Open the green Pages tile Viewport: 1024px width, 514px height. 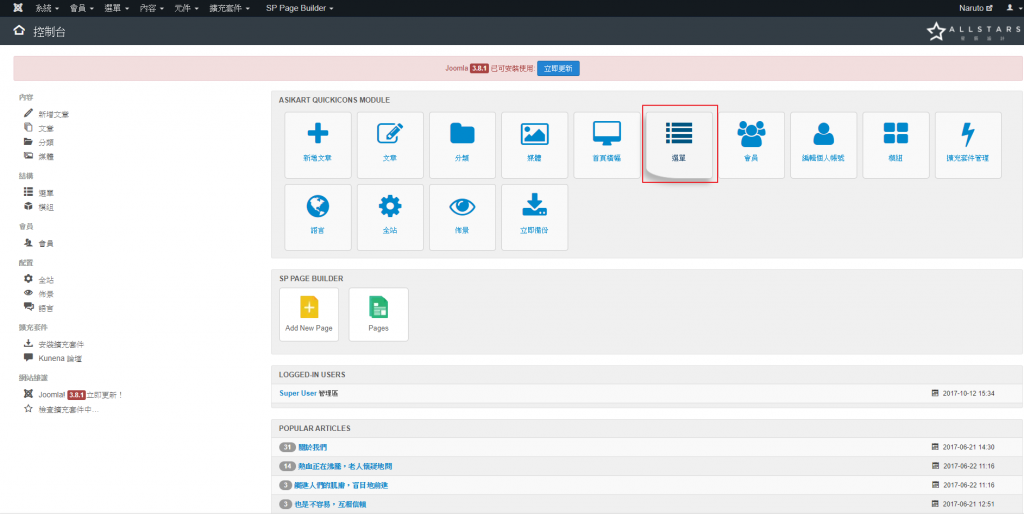[378, 314]
